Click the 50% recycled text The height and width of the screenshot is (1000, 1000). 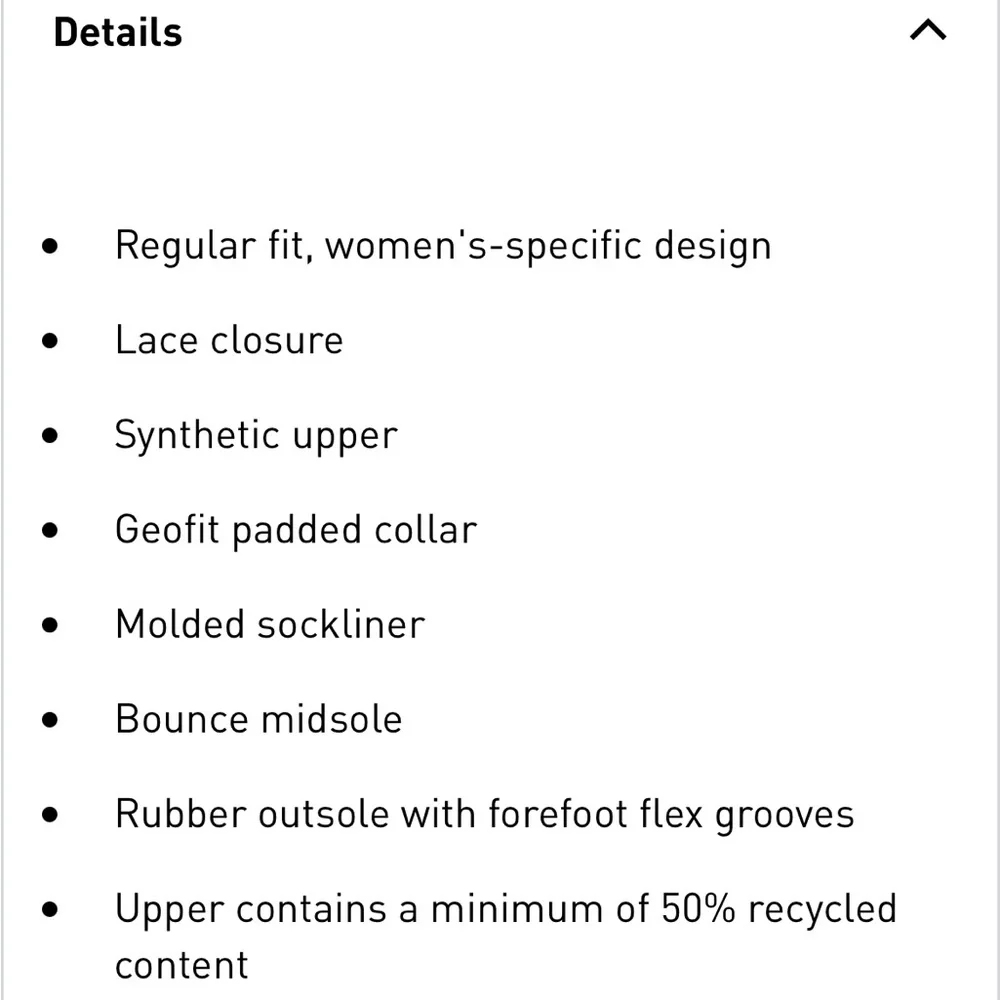click(x=779, y=909)
